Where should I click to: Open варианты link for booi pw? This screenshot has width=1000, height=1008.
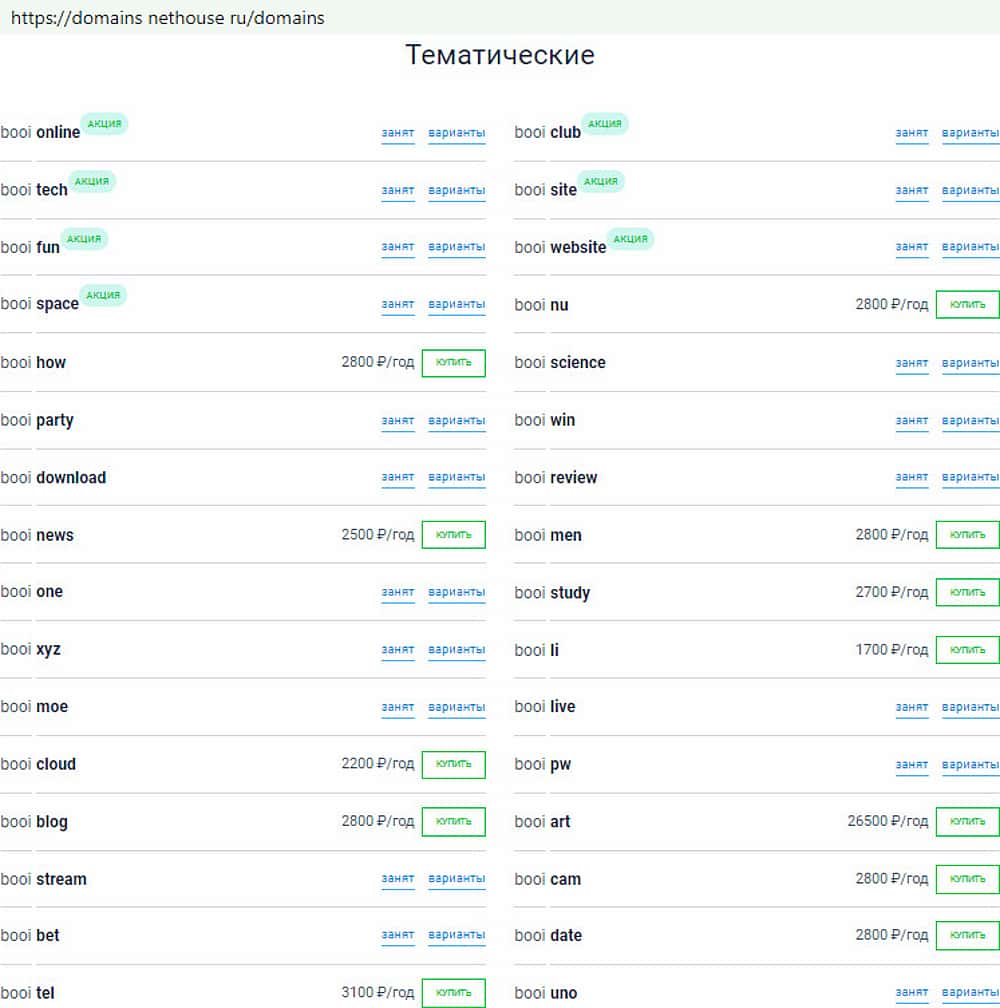pyautogui.click(x=970, y=765)
